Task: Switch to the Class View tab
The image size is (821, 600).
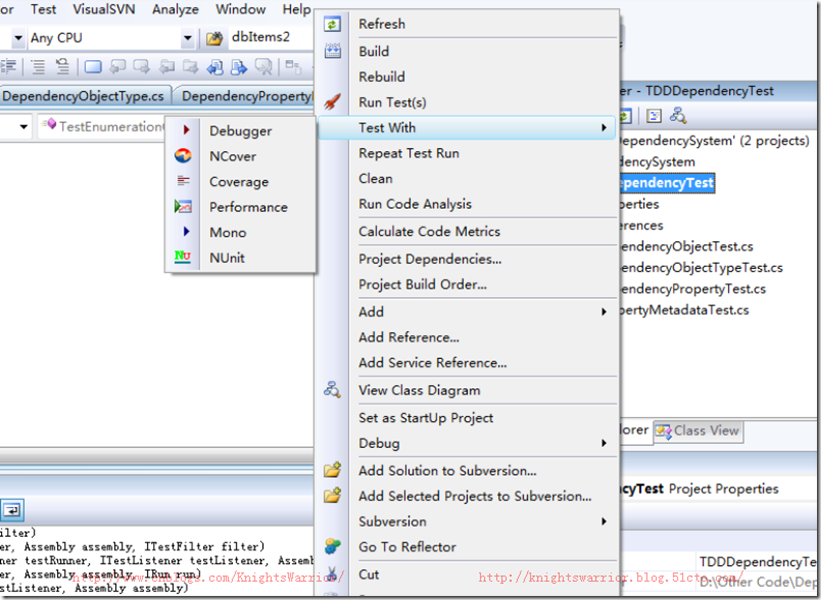Action: click(x=705, y=431)
